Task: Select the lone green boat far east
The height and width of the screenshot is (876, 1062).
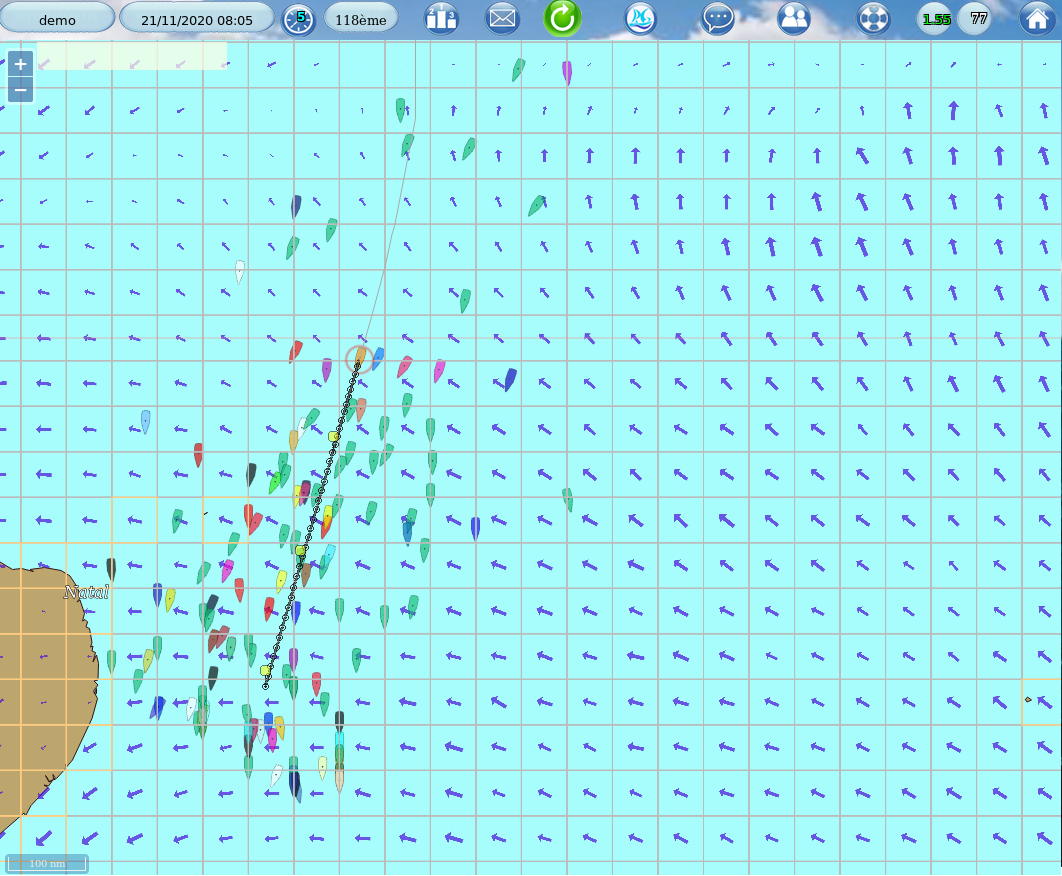Action: [568, 499]
